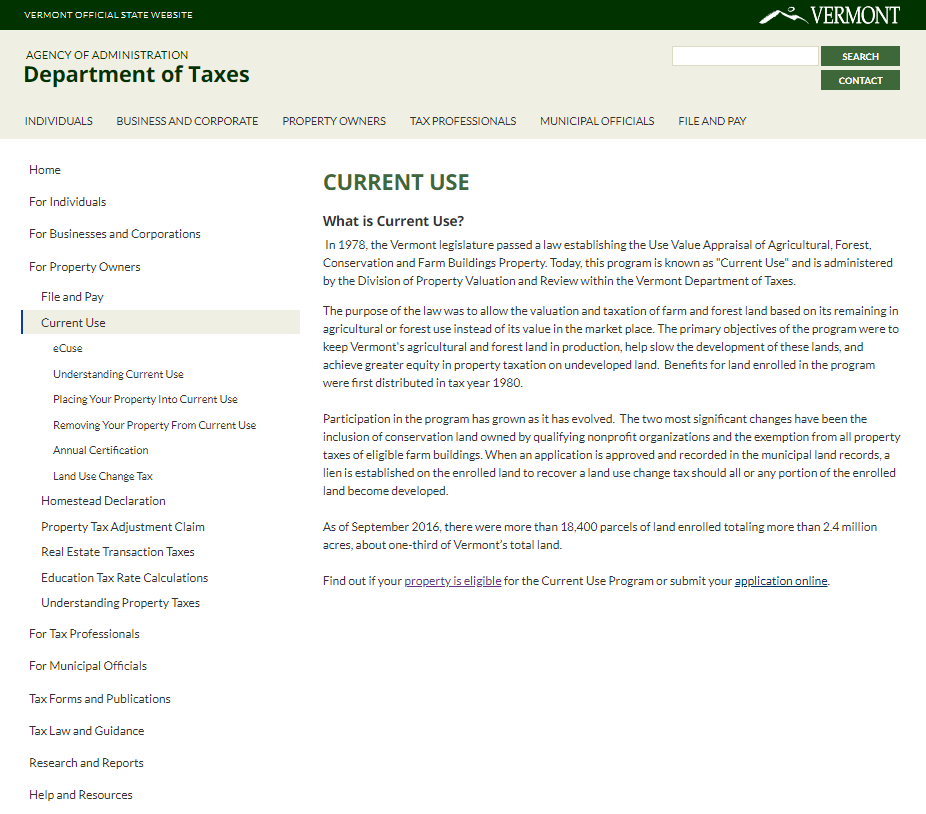Open the Department of Taxes homepage title
The width and height of the screenshot is (926, 814).
click(136, 74)
